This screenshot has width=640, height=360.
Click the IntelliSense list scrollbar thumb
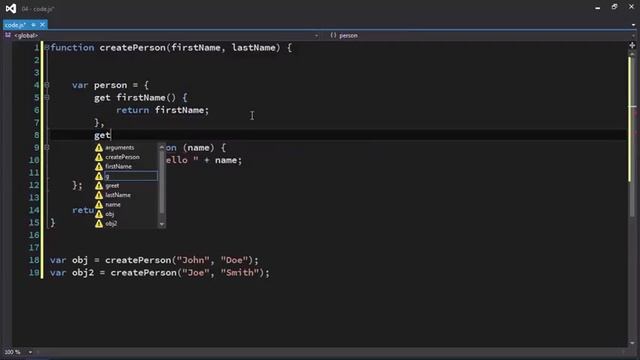point(162,182)
